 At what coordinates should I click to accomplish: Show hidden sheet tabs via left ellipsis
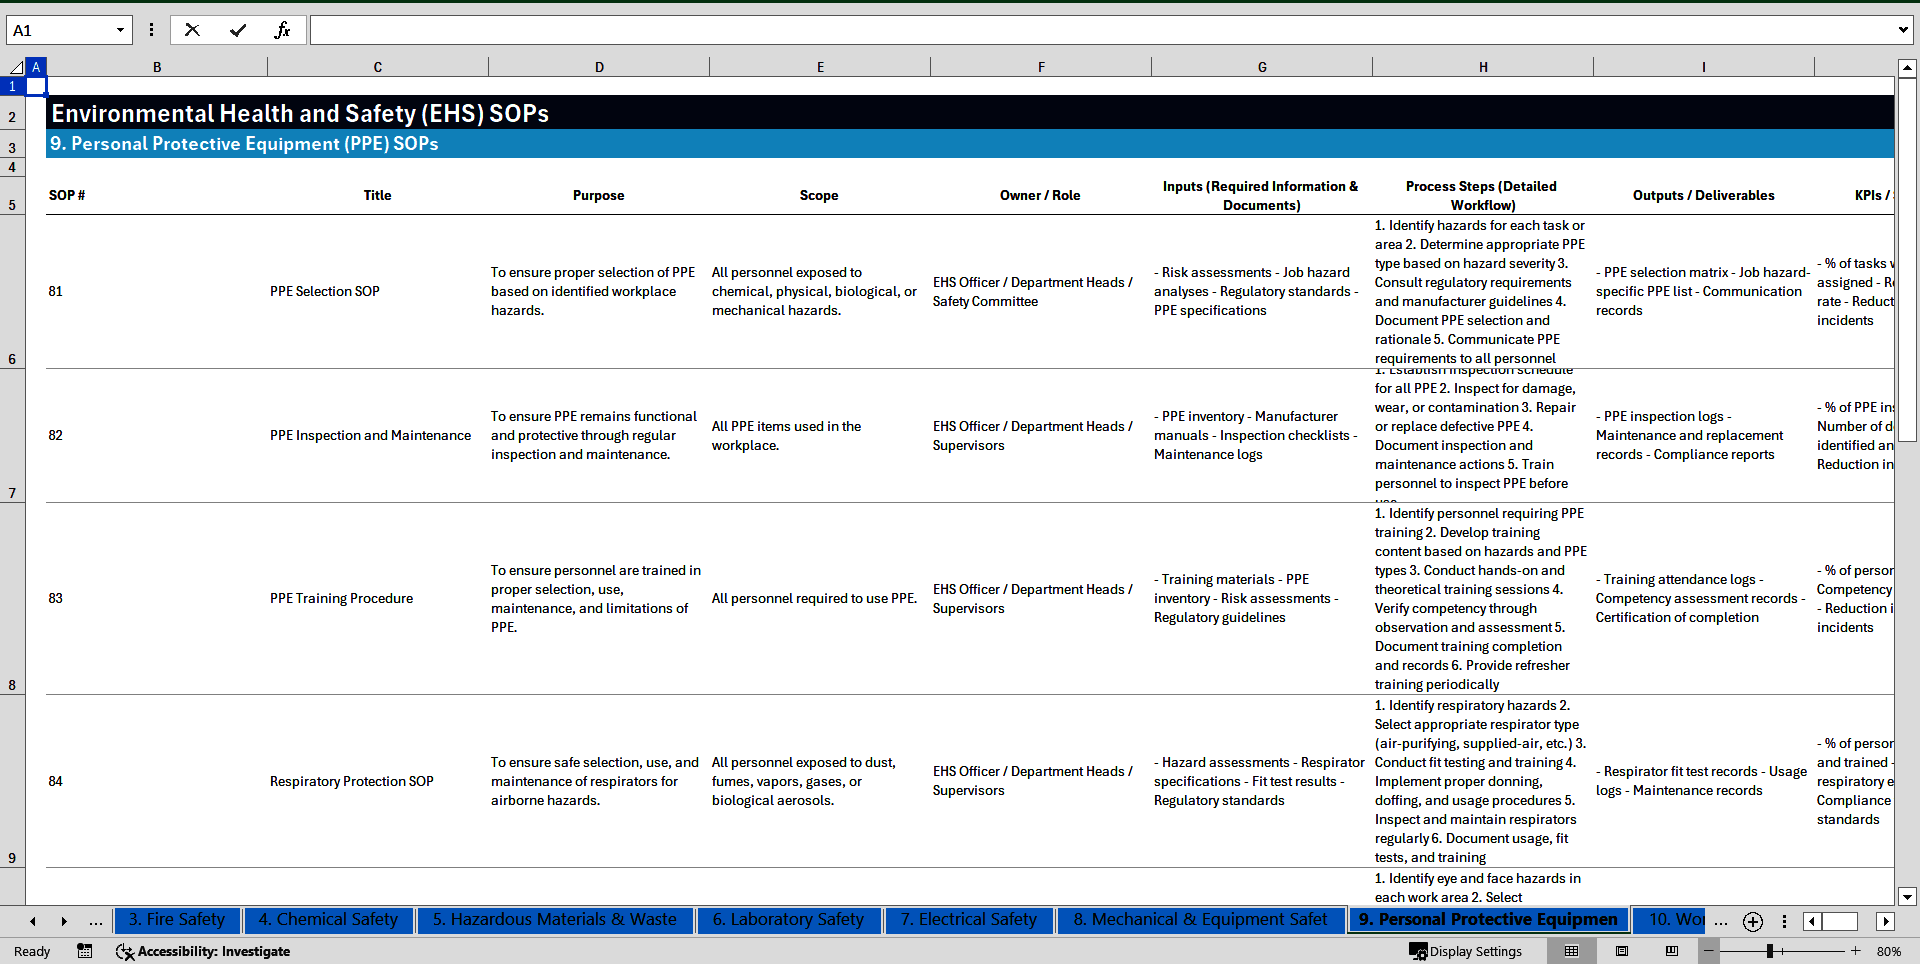tap(96, 921)
